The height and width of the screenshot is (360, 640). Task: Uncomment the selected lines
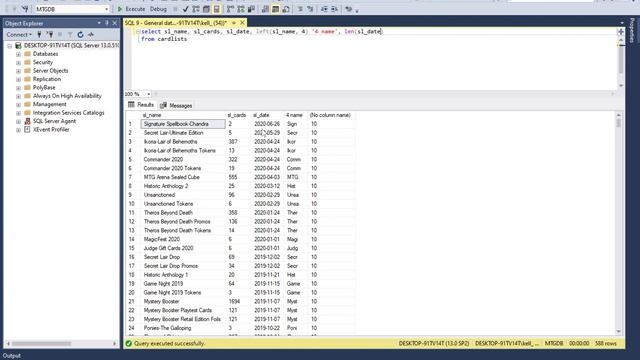tap(310, 9)
